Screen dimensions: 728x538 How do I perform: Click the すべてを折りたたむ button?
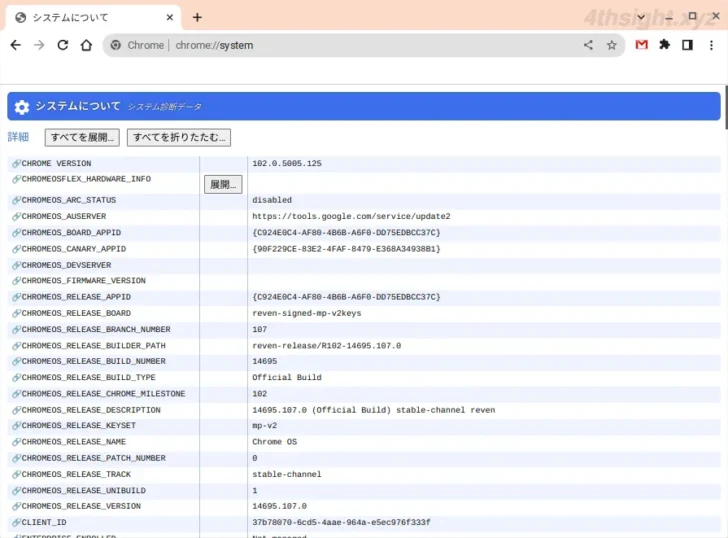(179, 137)
